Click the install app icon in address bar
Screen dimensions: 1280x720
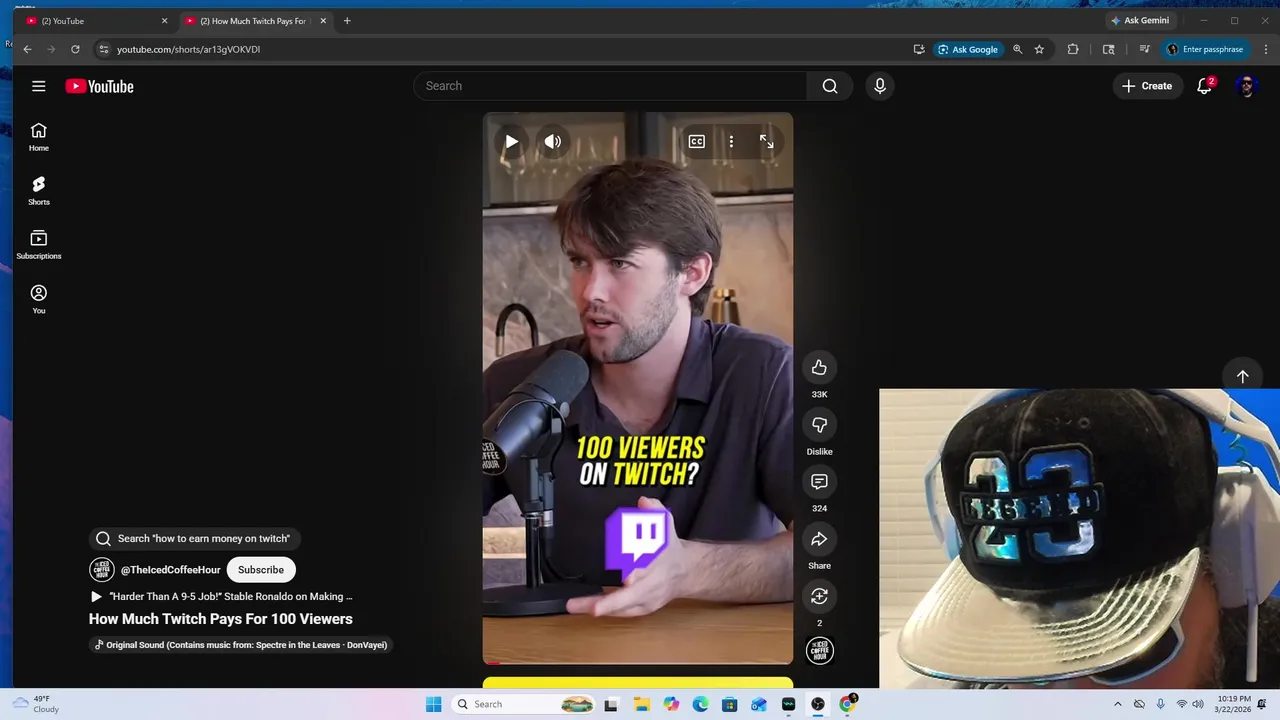919,49
